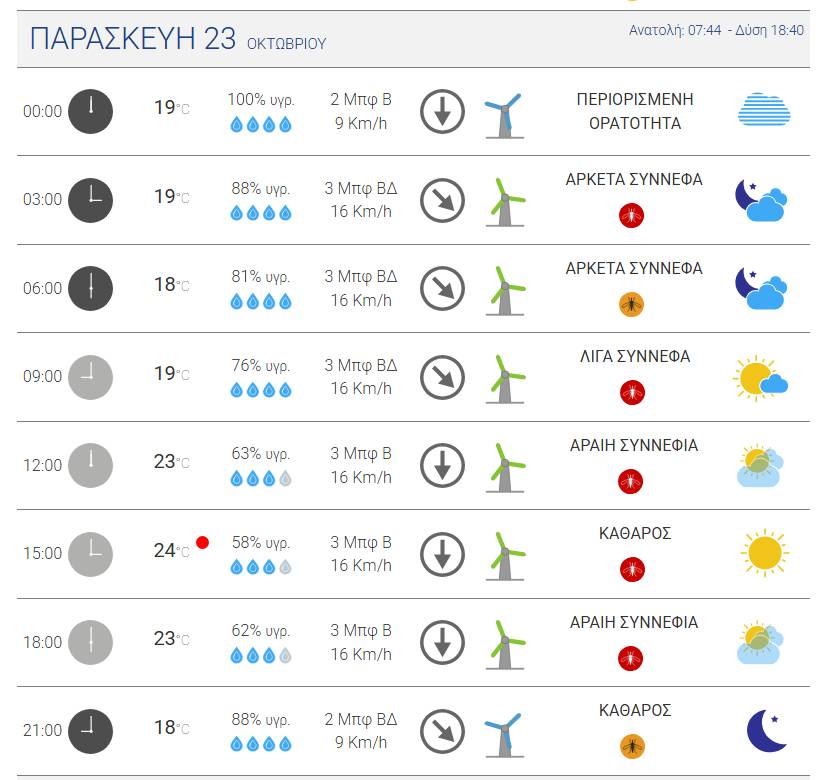829x780 pixels.
Task: Click the wind turbine icon at 12:00
Action: coord(505,467)
